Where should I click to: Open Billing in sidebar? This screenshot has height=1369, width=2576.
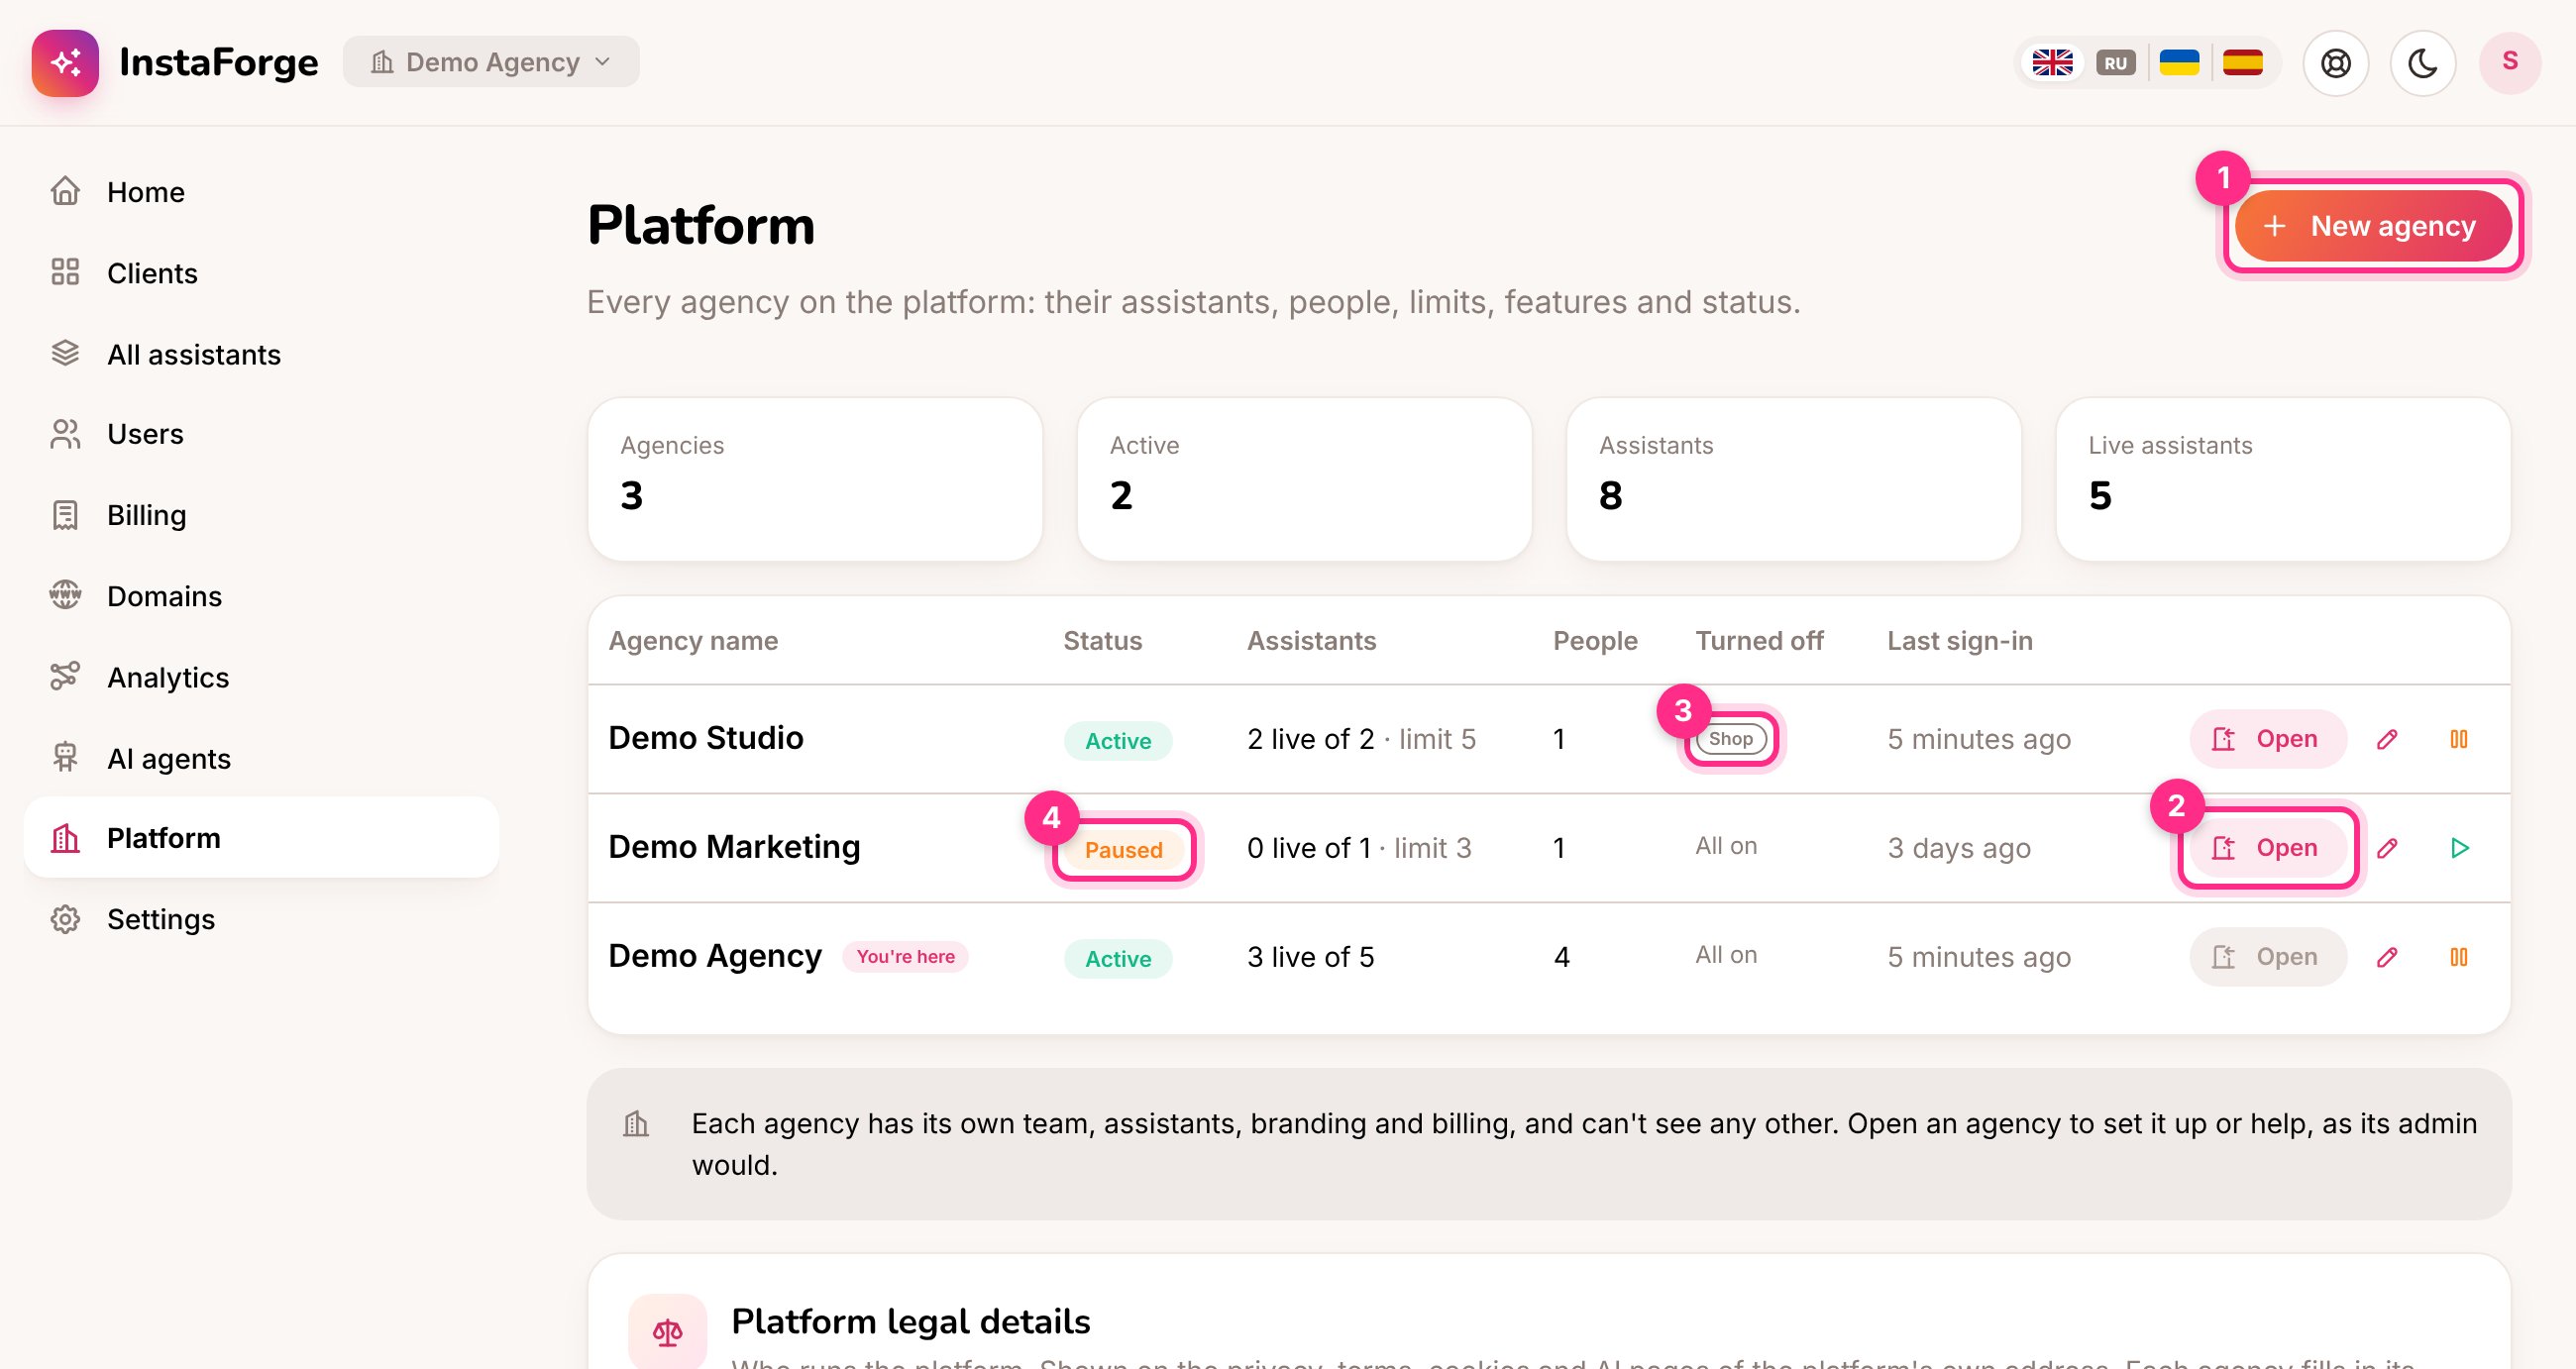click(261, 515)
